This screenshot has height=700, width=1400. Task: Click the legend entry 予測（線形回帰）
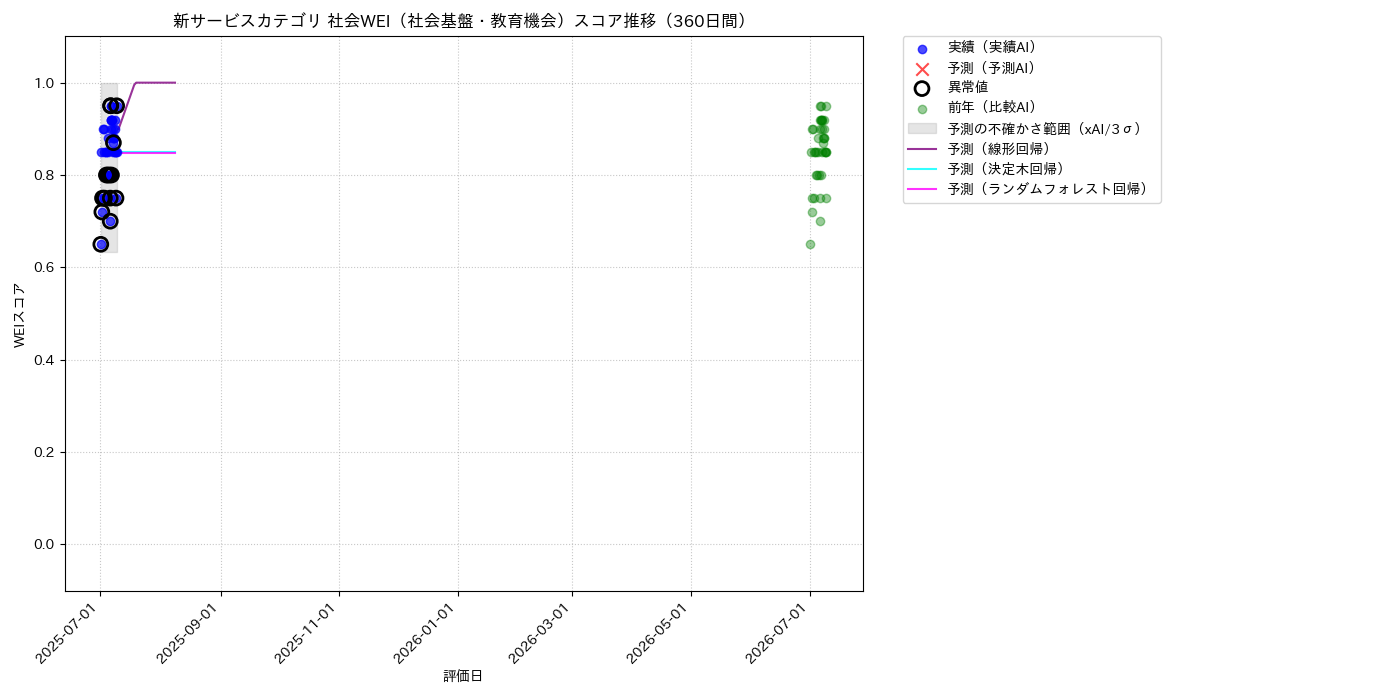click(x=1000, y=148)
